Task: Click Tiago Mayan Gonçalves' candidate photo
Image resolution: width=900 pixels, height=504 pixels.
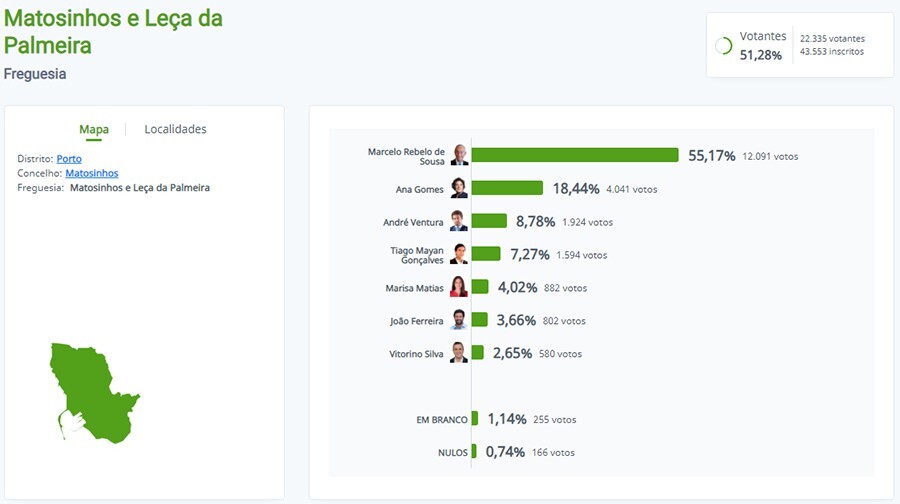Action: 459,254
